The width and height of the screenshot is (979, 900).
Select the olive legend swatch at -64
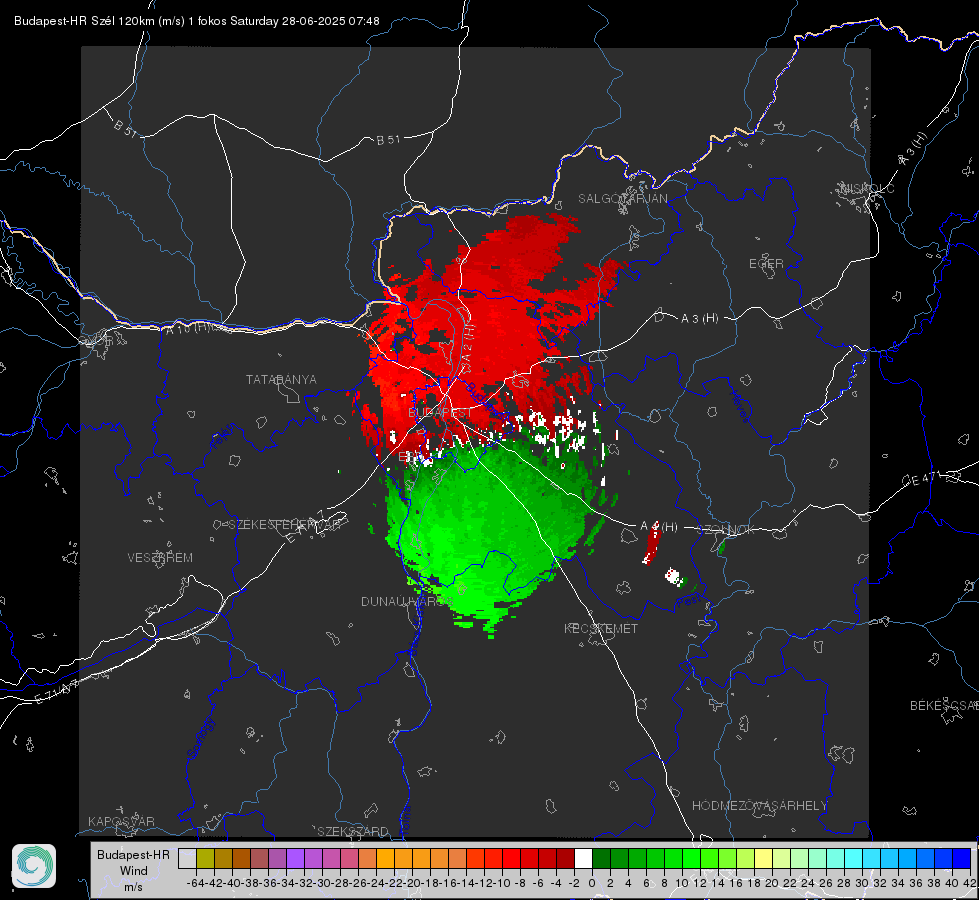coord(205,858)
